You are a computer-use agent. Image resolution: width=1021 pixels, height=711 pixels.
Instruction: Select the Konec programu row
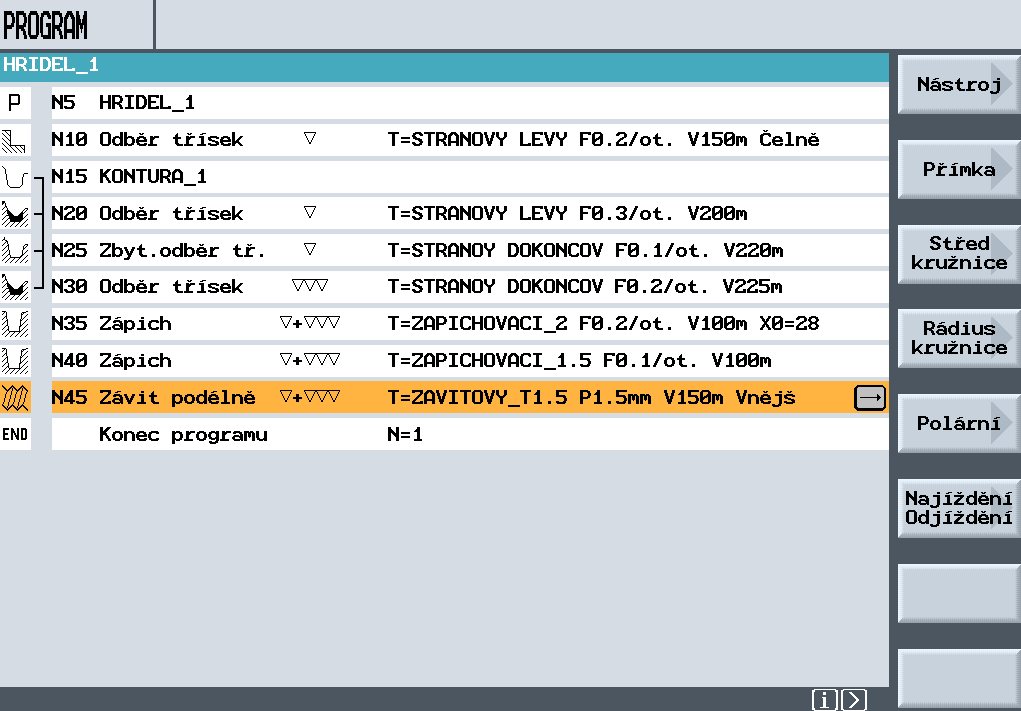point(469,434)
